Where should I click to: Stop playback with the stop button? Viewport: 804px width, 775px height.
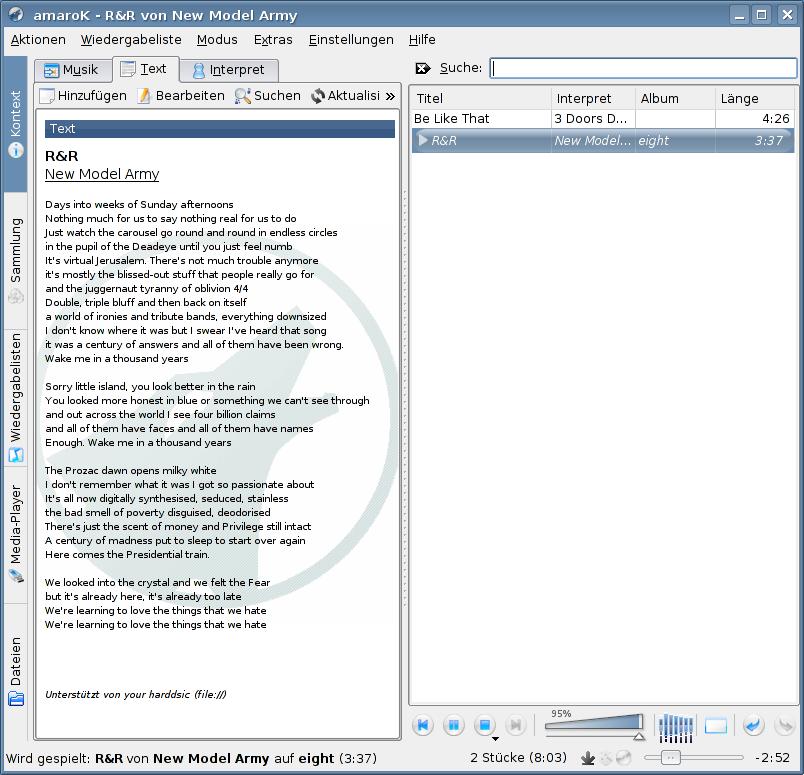(x=485, y=725)
